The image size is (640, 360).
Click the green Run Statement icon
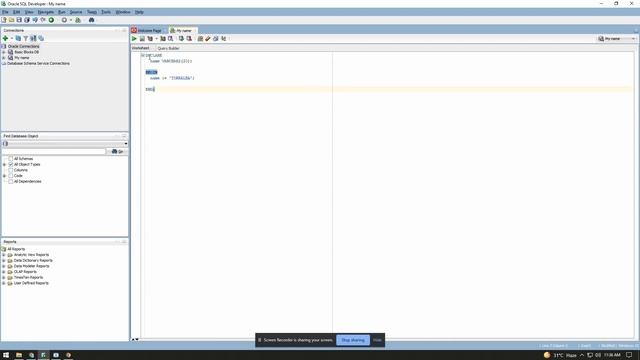134,39
